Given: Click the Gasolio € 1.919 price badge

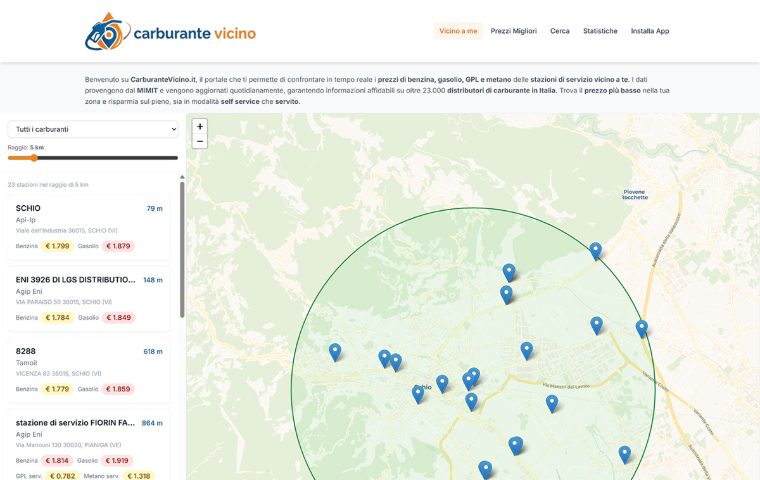Looking at the screenshot, I should [117, 461].
